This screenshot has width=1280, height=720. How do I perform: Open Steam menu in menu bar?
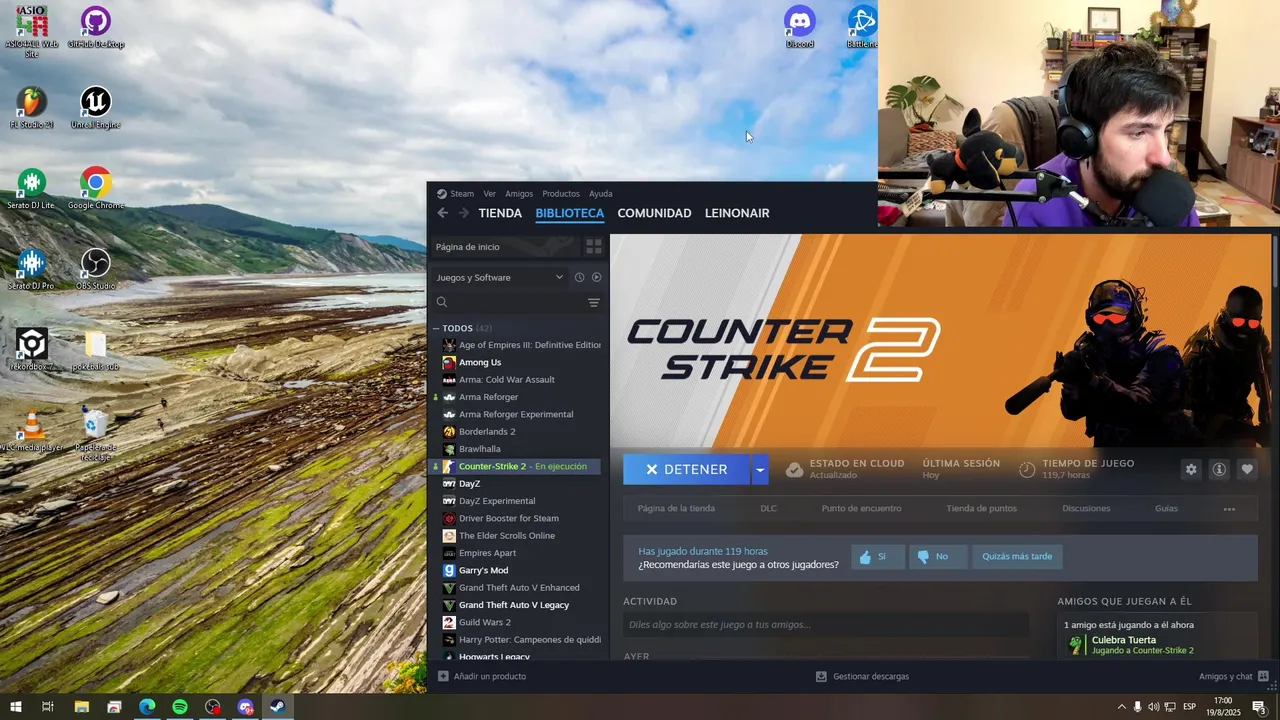click(x=462, y=194)
